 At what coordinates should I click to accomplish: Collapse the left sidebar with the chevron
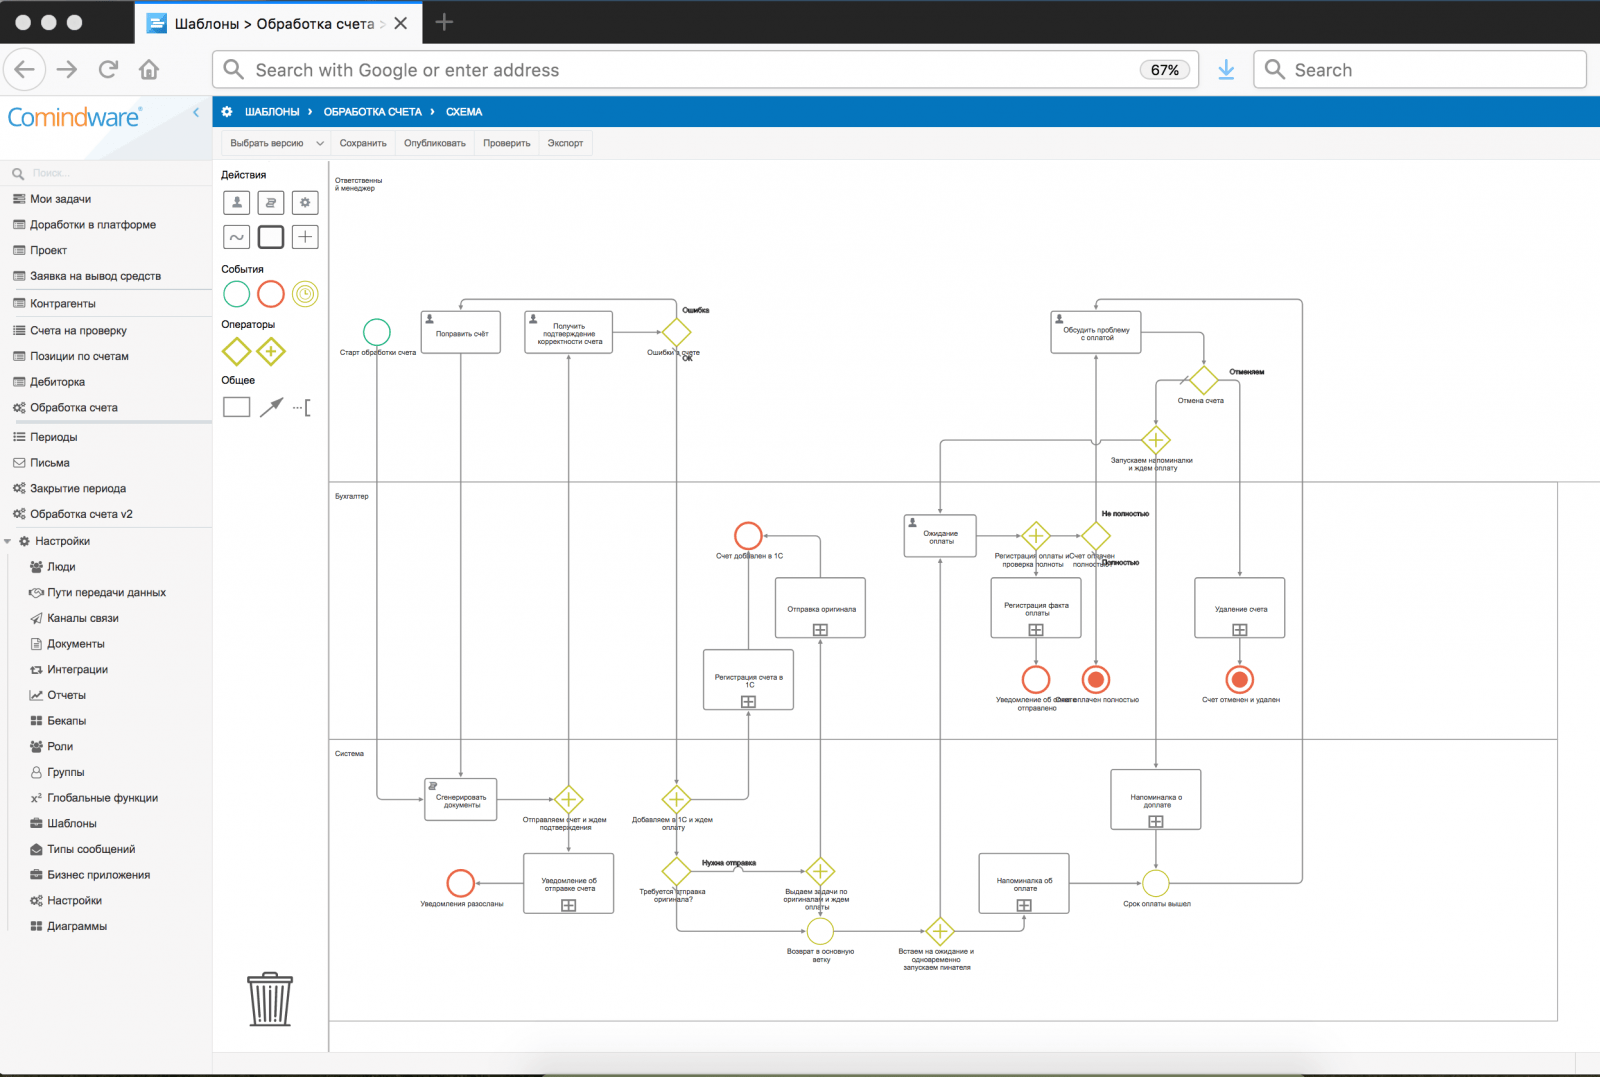point(196,113)
